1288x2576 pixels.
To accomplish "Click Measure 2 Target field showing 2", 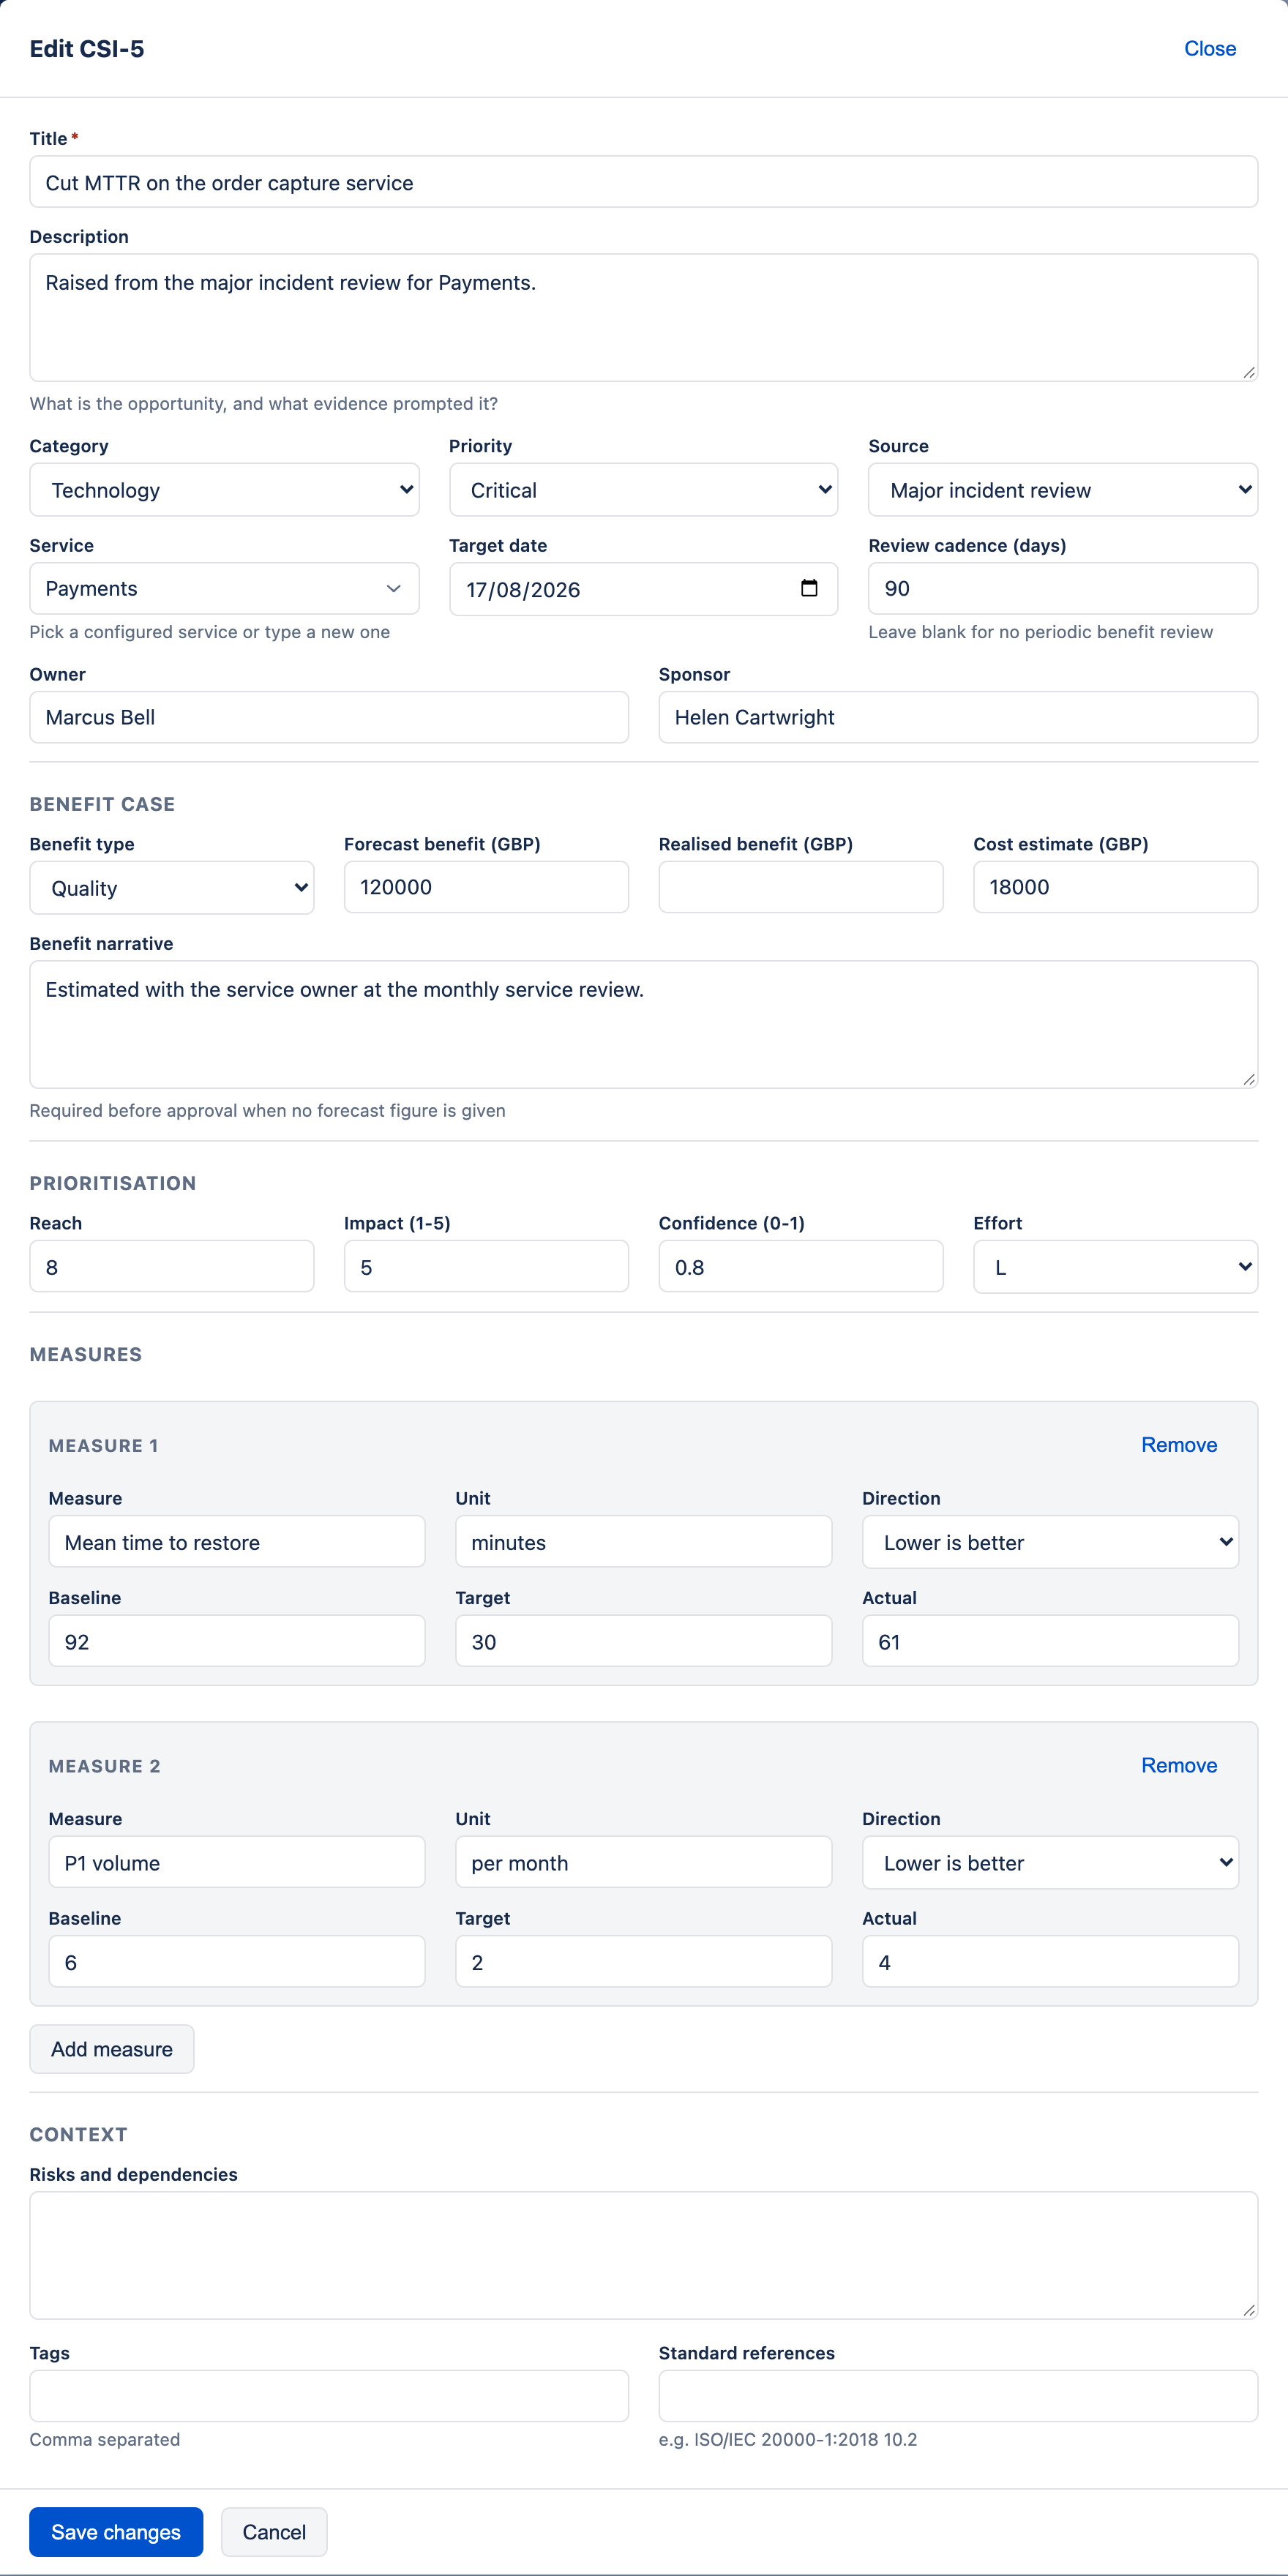I will click(643, 1962).
